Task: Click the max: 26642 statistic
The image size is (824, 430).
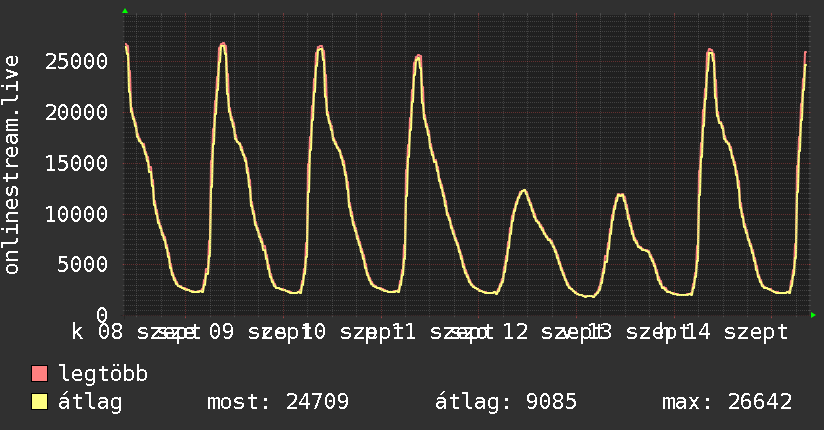Action: pyautogui.click(x=727, y=402)
